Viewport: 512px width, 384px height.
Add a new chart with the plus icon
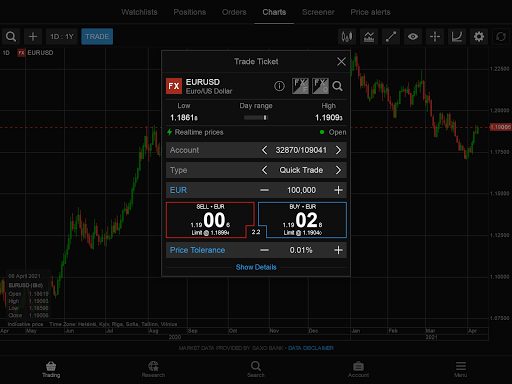tap(33, 36)
